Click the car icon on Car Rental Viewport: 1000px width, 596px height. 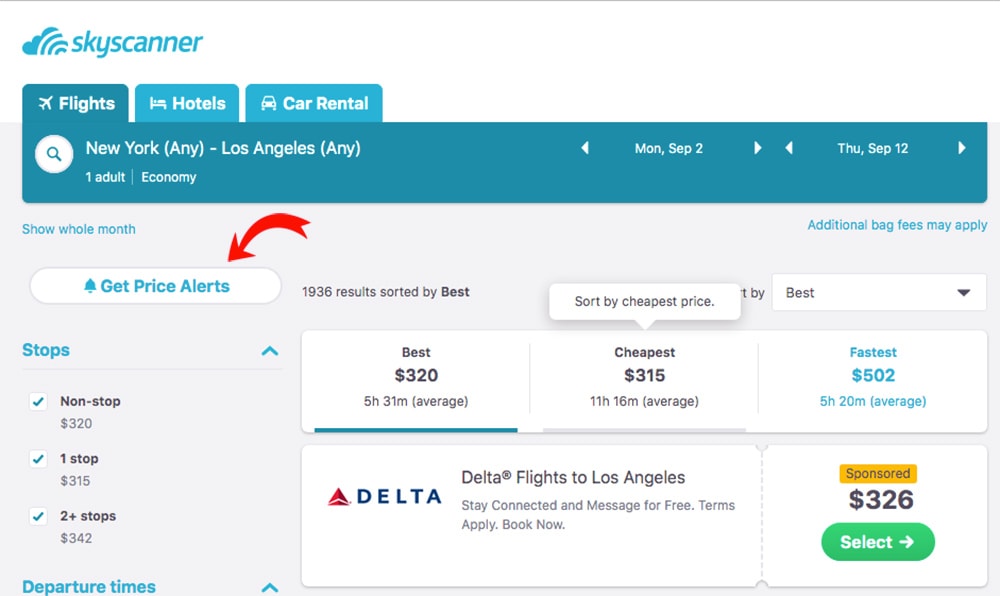coord(268,103)
